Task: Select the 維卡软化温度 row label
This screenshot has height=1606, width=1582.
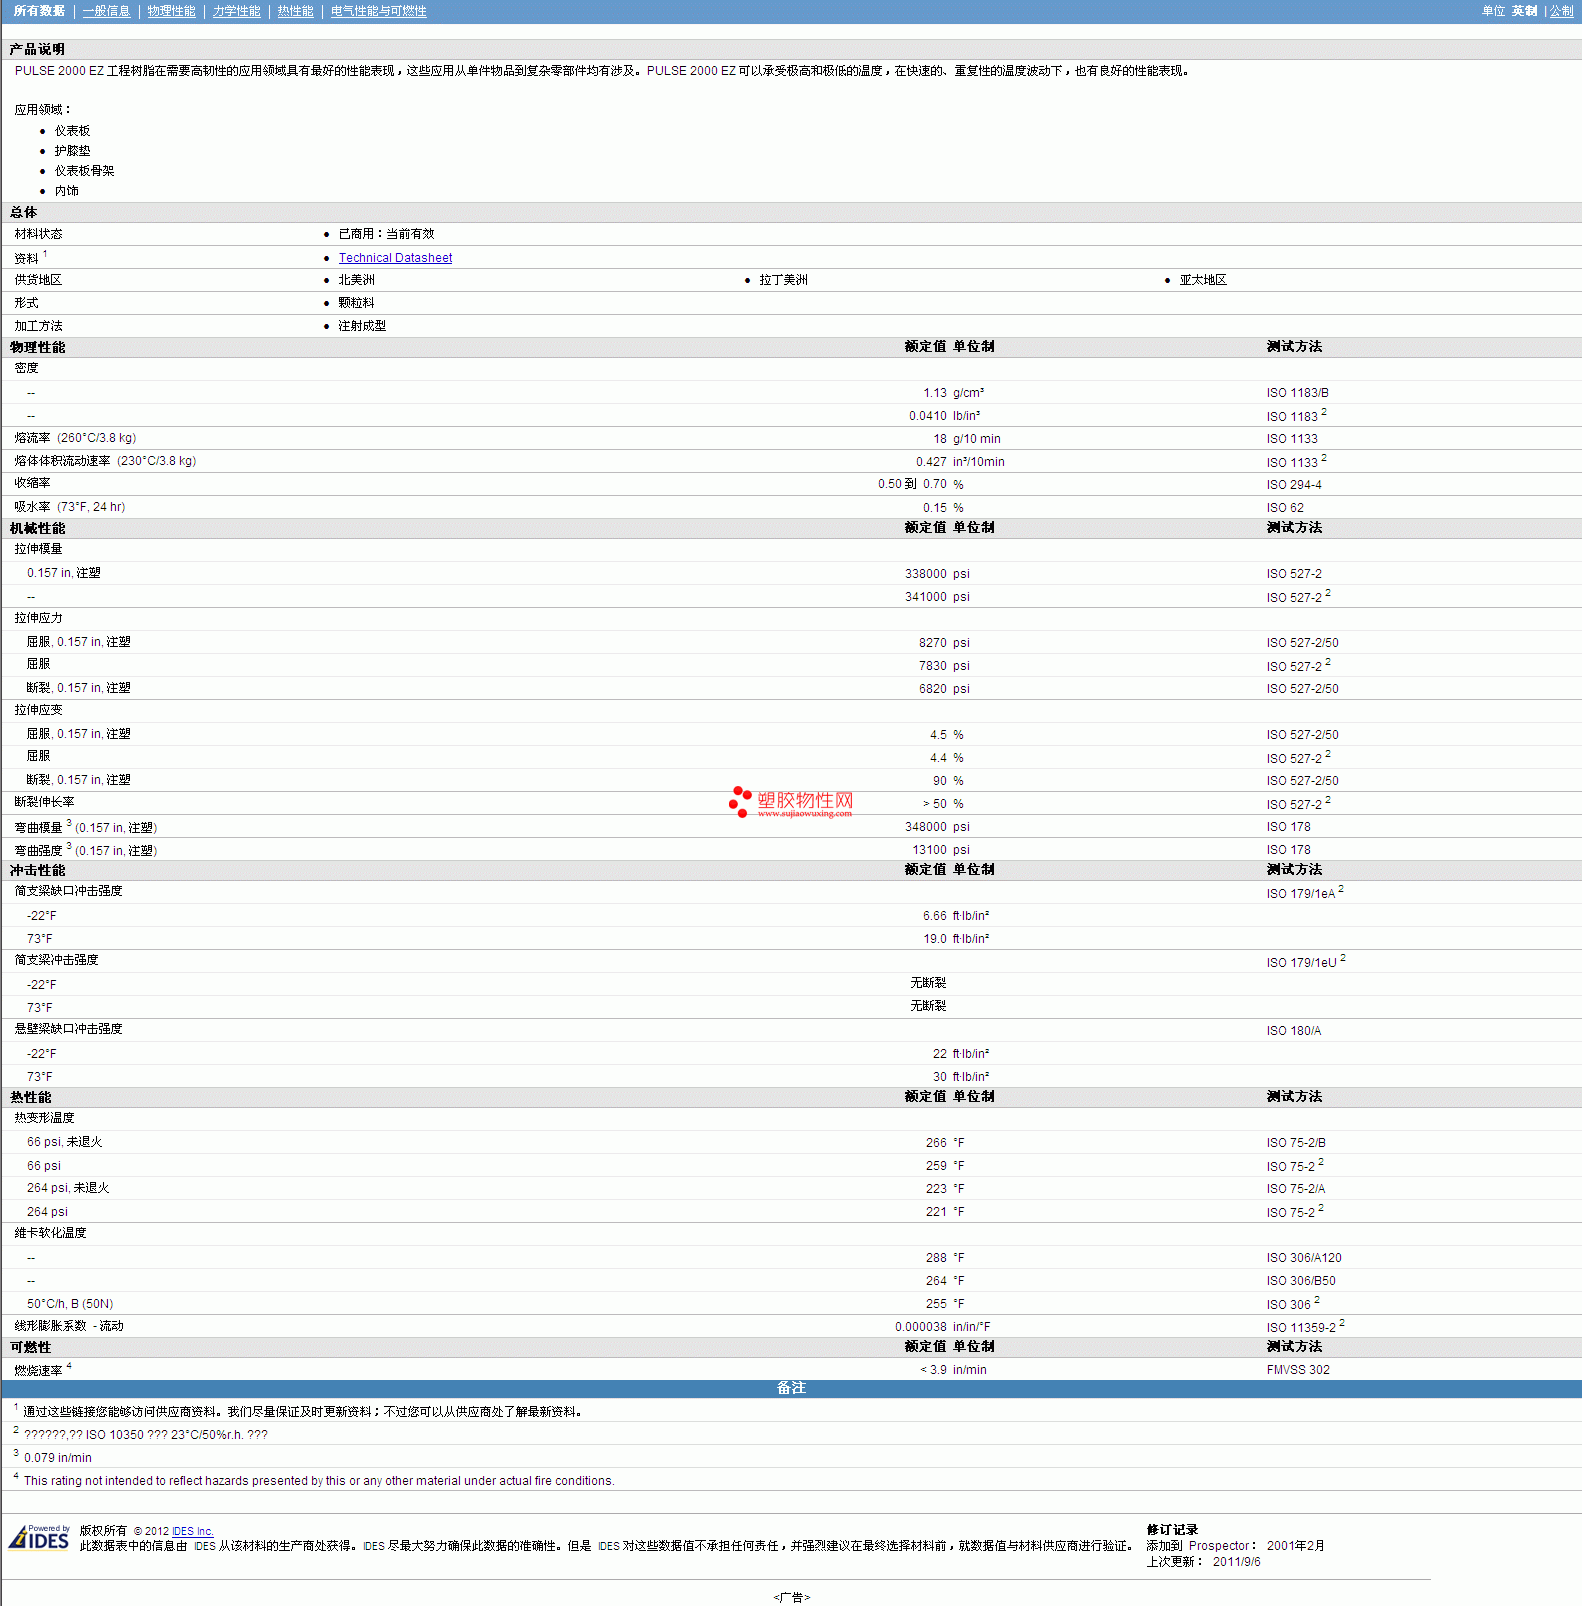Action: pyautogui.click(x=50, y=1233)
